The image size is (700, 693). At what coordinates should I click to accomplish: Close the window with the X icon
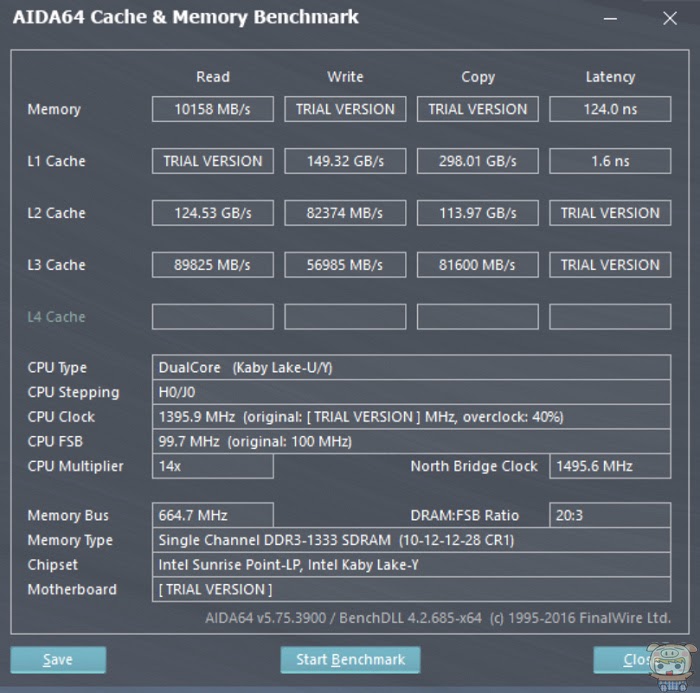[x=670, y=18]
